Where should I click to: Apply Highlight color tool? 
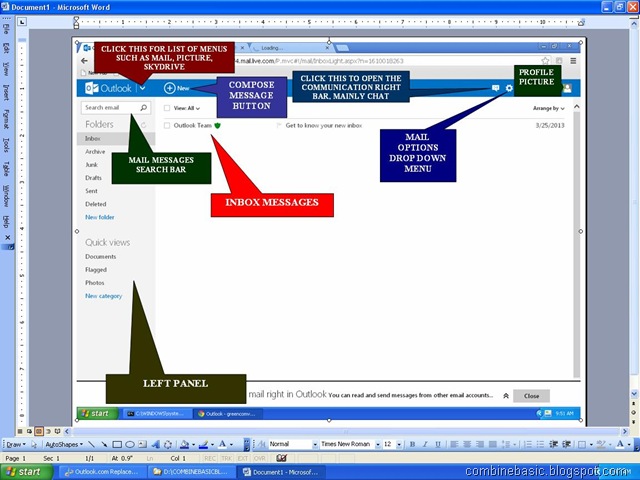click(600, 444)
